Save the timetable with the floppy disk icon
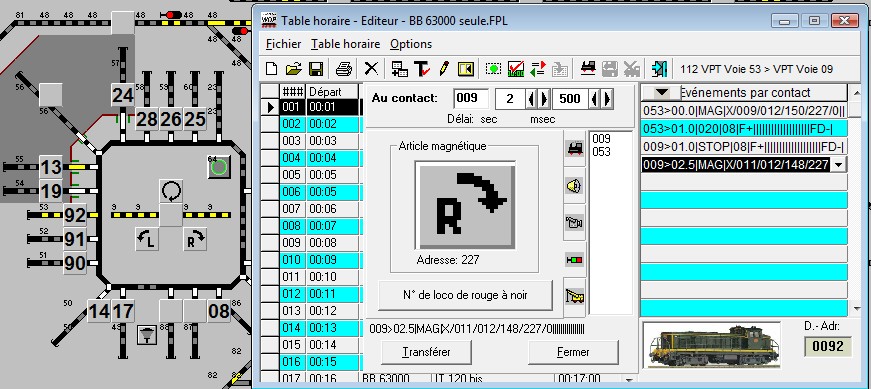This screenshot has width=871, height=389. coord(316,69)
